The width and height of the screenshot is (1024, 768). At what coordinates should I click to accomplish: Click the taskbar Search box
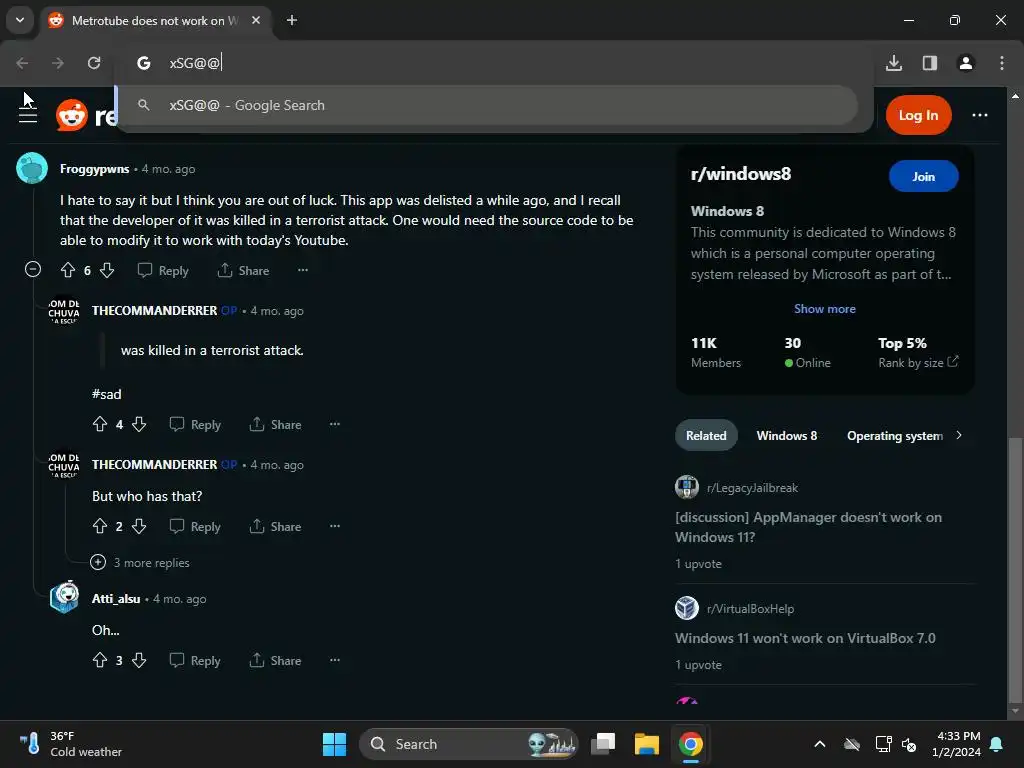pos(468,744)
